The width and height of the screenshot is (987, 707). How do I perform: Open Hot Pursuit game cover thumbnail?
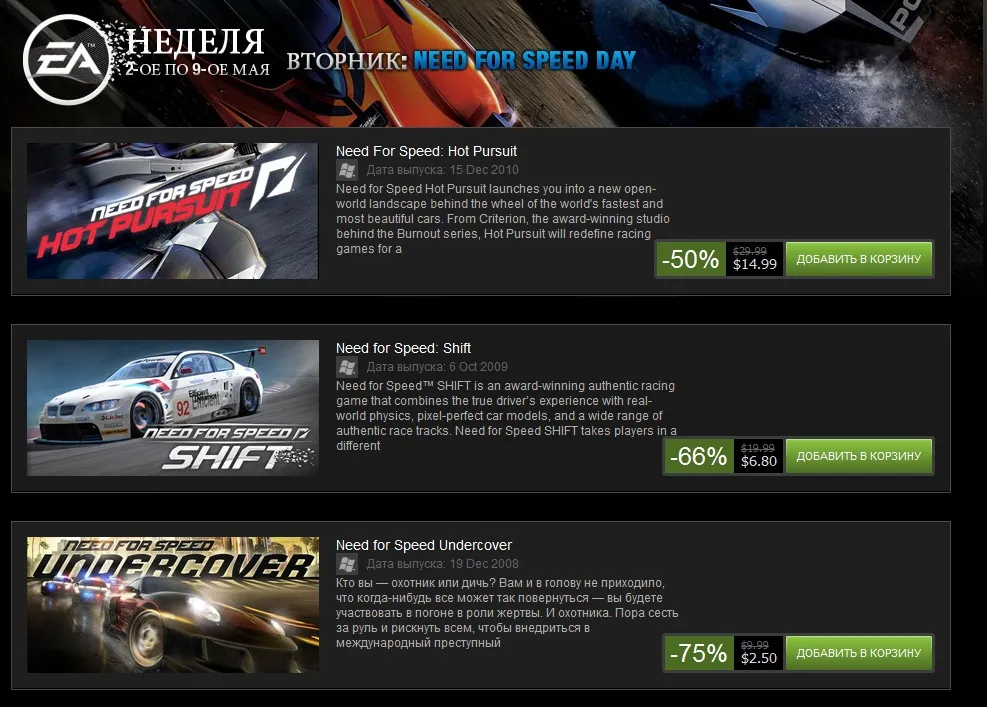172,211
